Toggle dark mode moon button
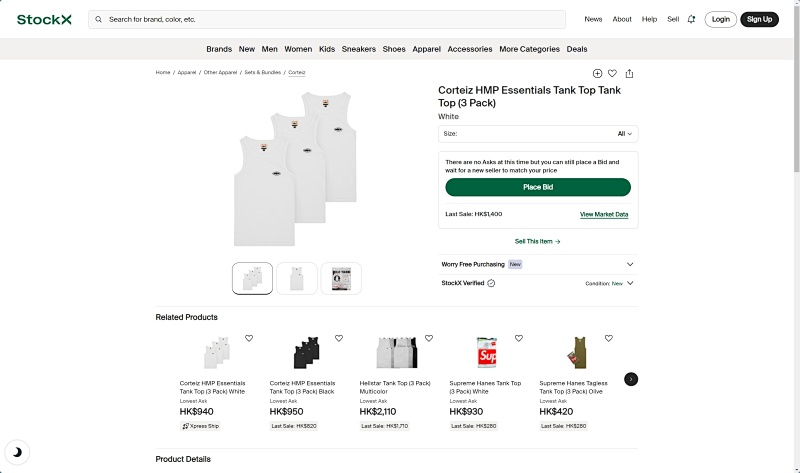The image size is (800, 473). click(x=17, y=452)
